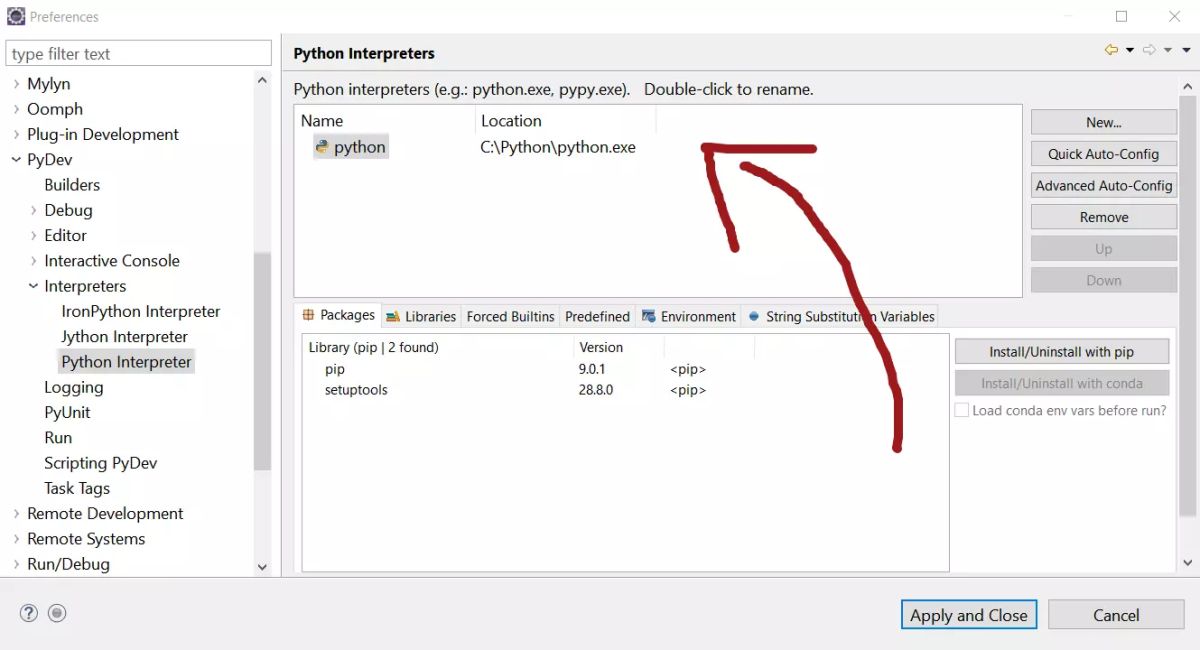Open the Predefined tab
Viewport: 1200px width, 650px height.
[x=597, y=316]
